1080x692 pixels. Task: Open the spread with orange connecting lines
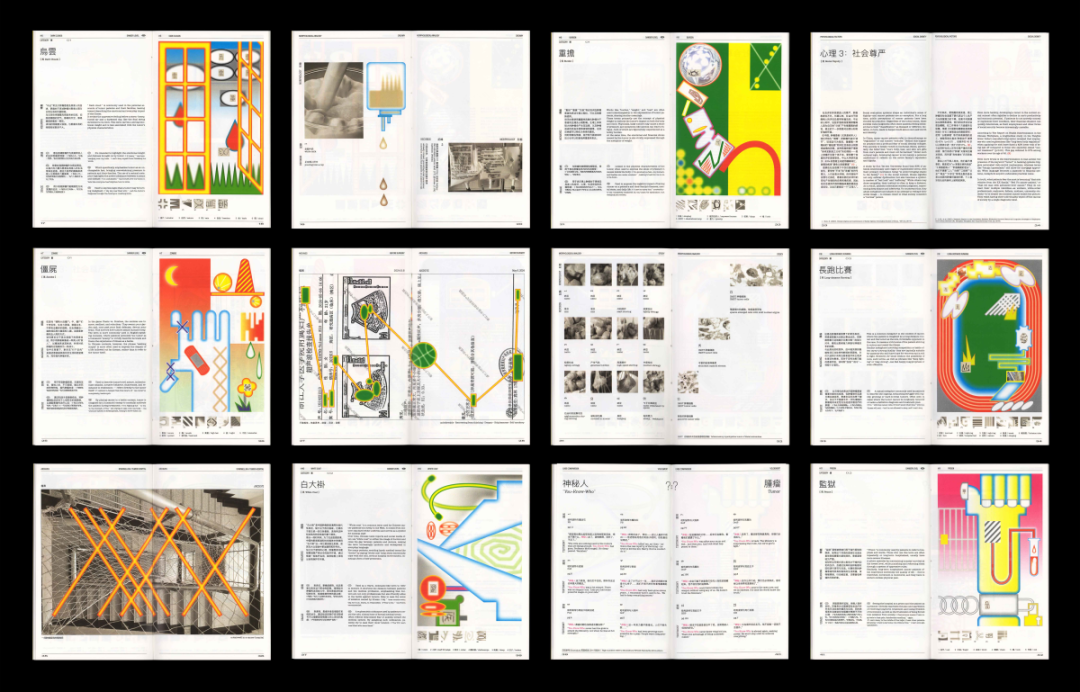(411, 346)
